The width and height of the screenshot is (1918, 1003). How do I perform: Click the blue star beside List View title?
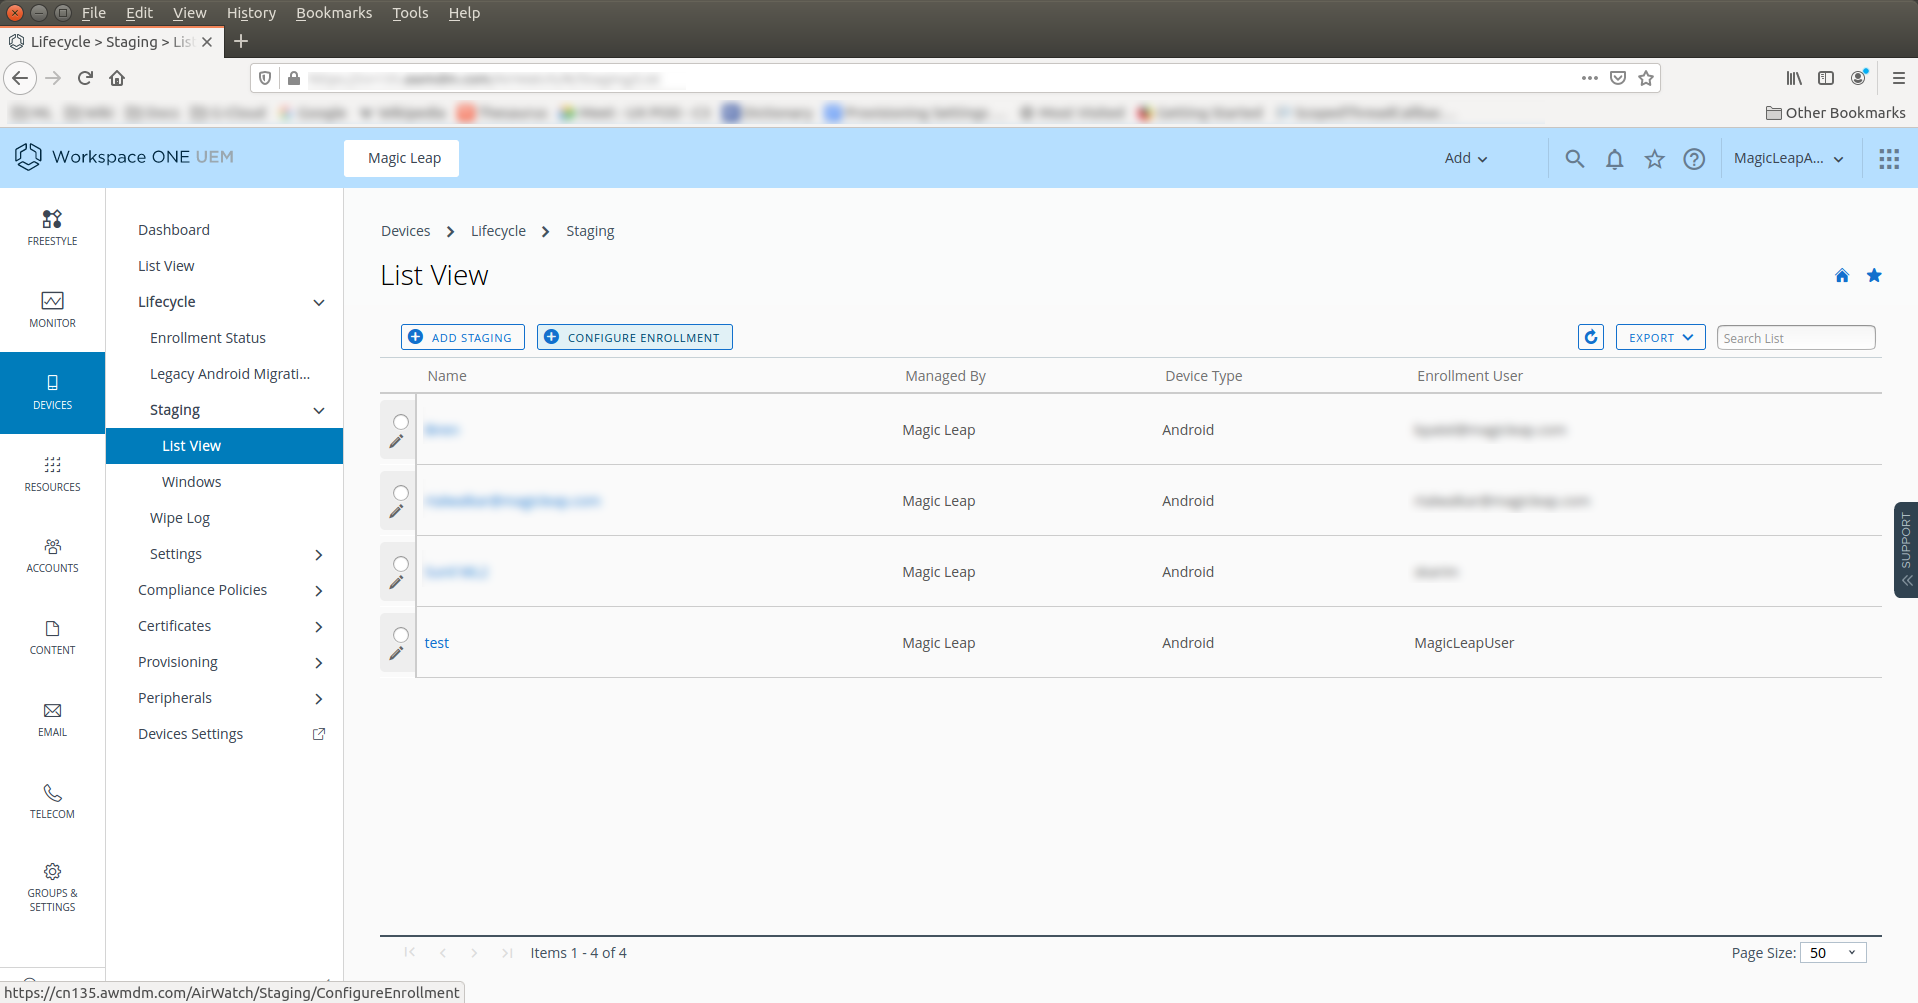[1874, 275]
